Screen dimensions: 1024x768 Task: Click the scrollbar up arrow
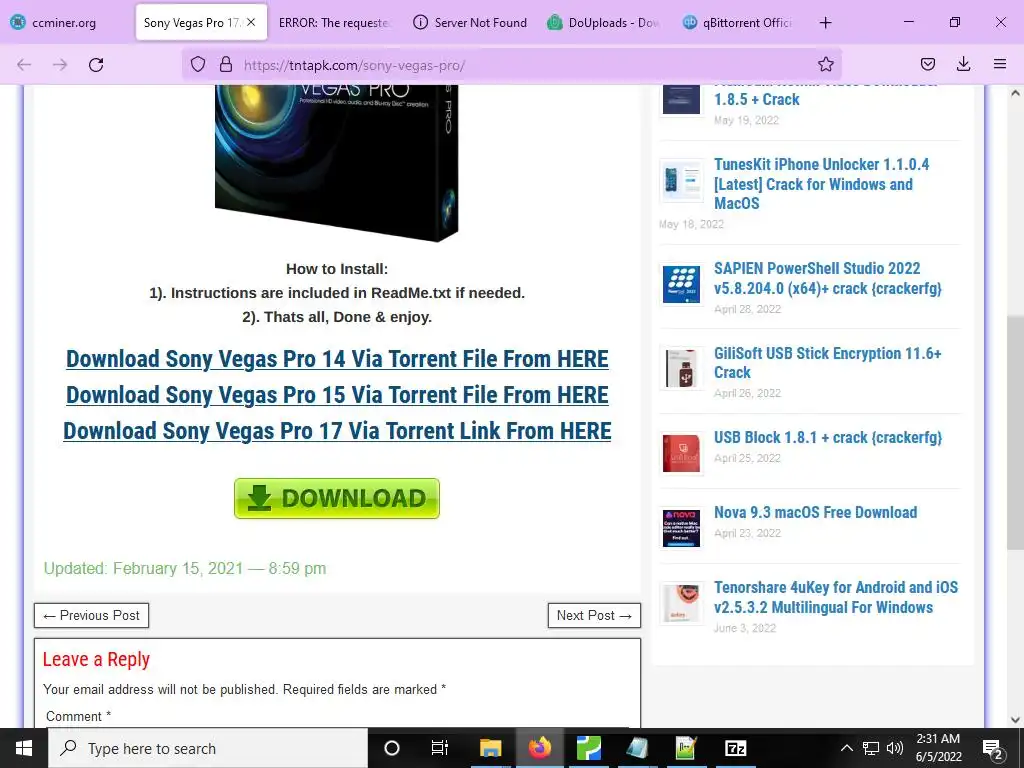pos(1015,93)
